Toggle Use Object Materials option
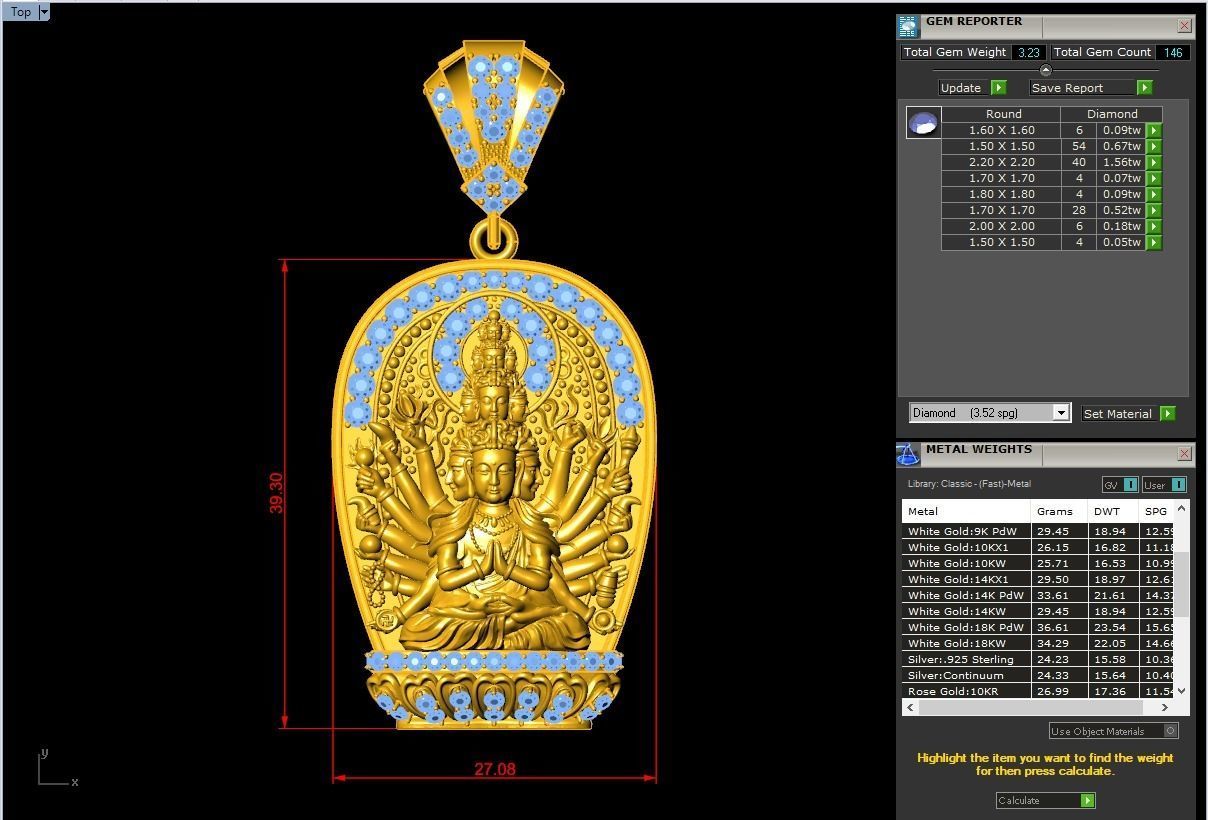Viewport: 1208px width, 820px height. pyautogui.click(x=1171, y=731)
